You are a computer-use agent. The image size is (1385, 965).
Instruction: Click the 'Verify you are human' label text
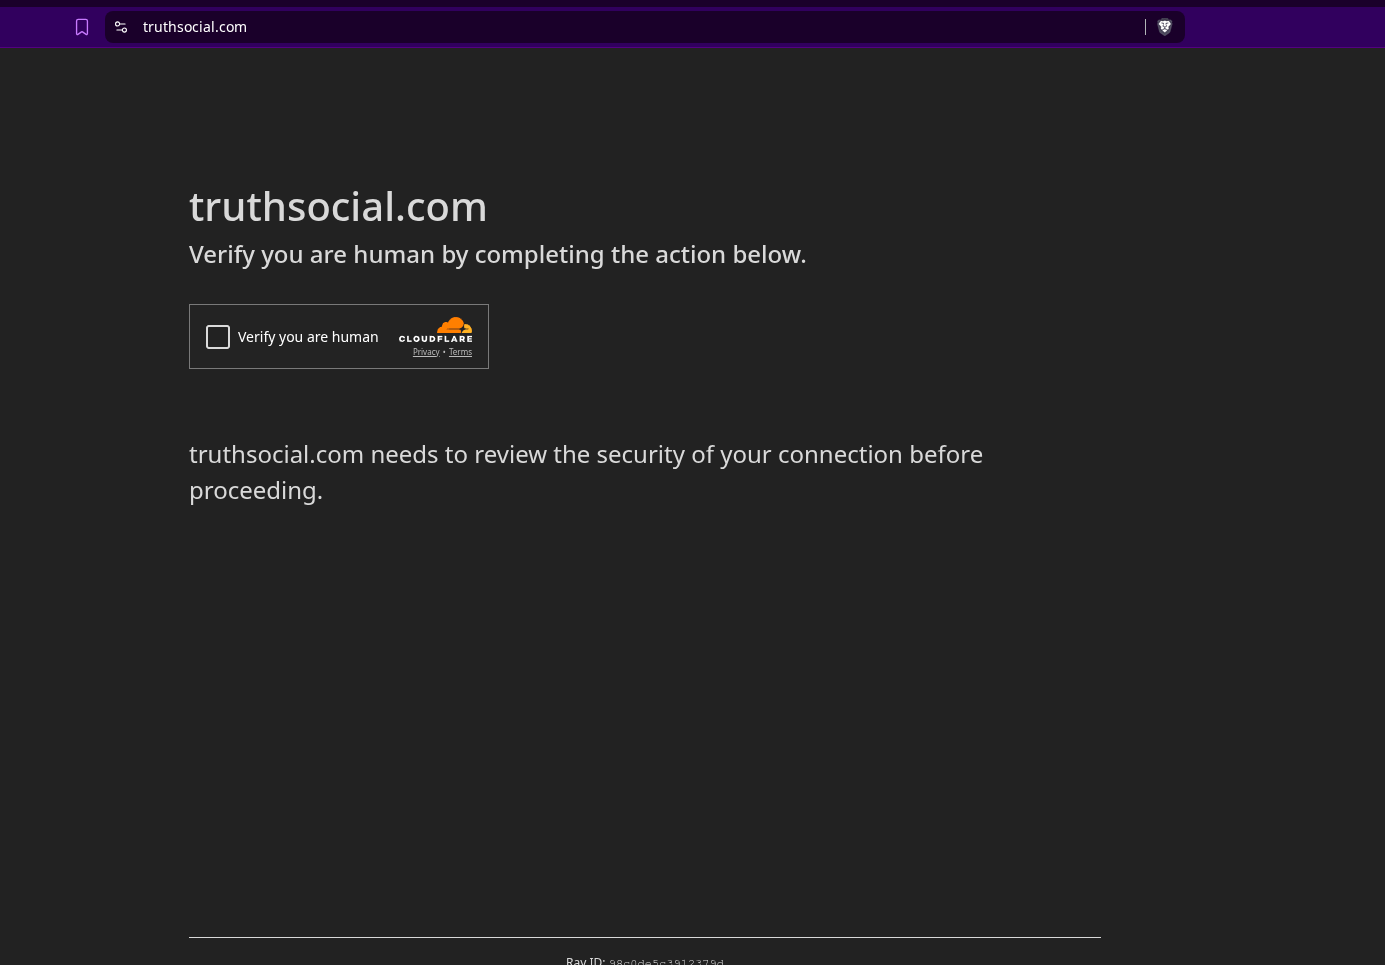308,337
